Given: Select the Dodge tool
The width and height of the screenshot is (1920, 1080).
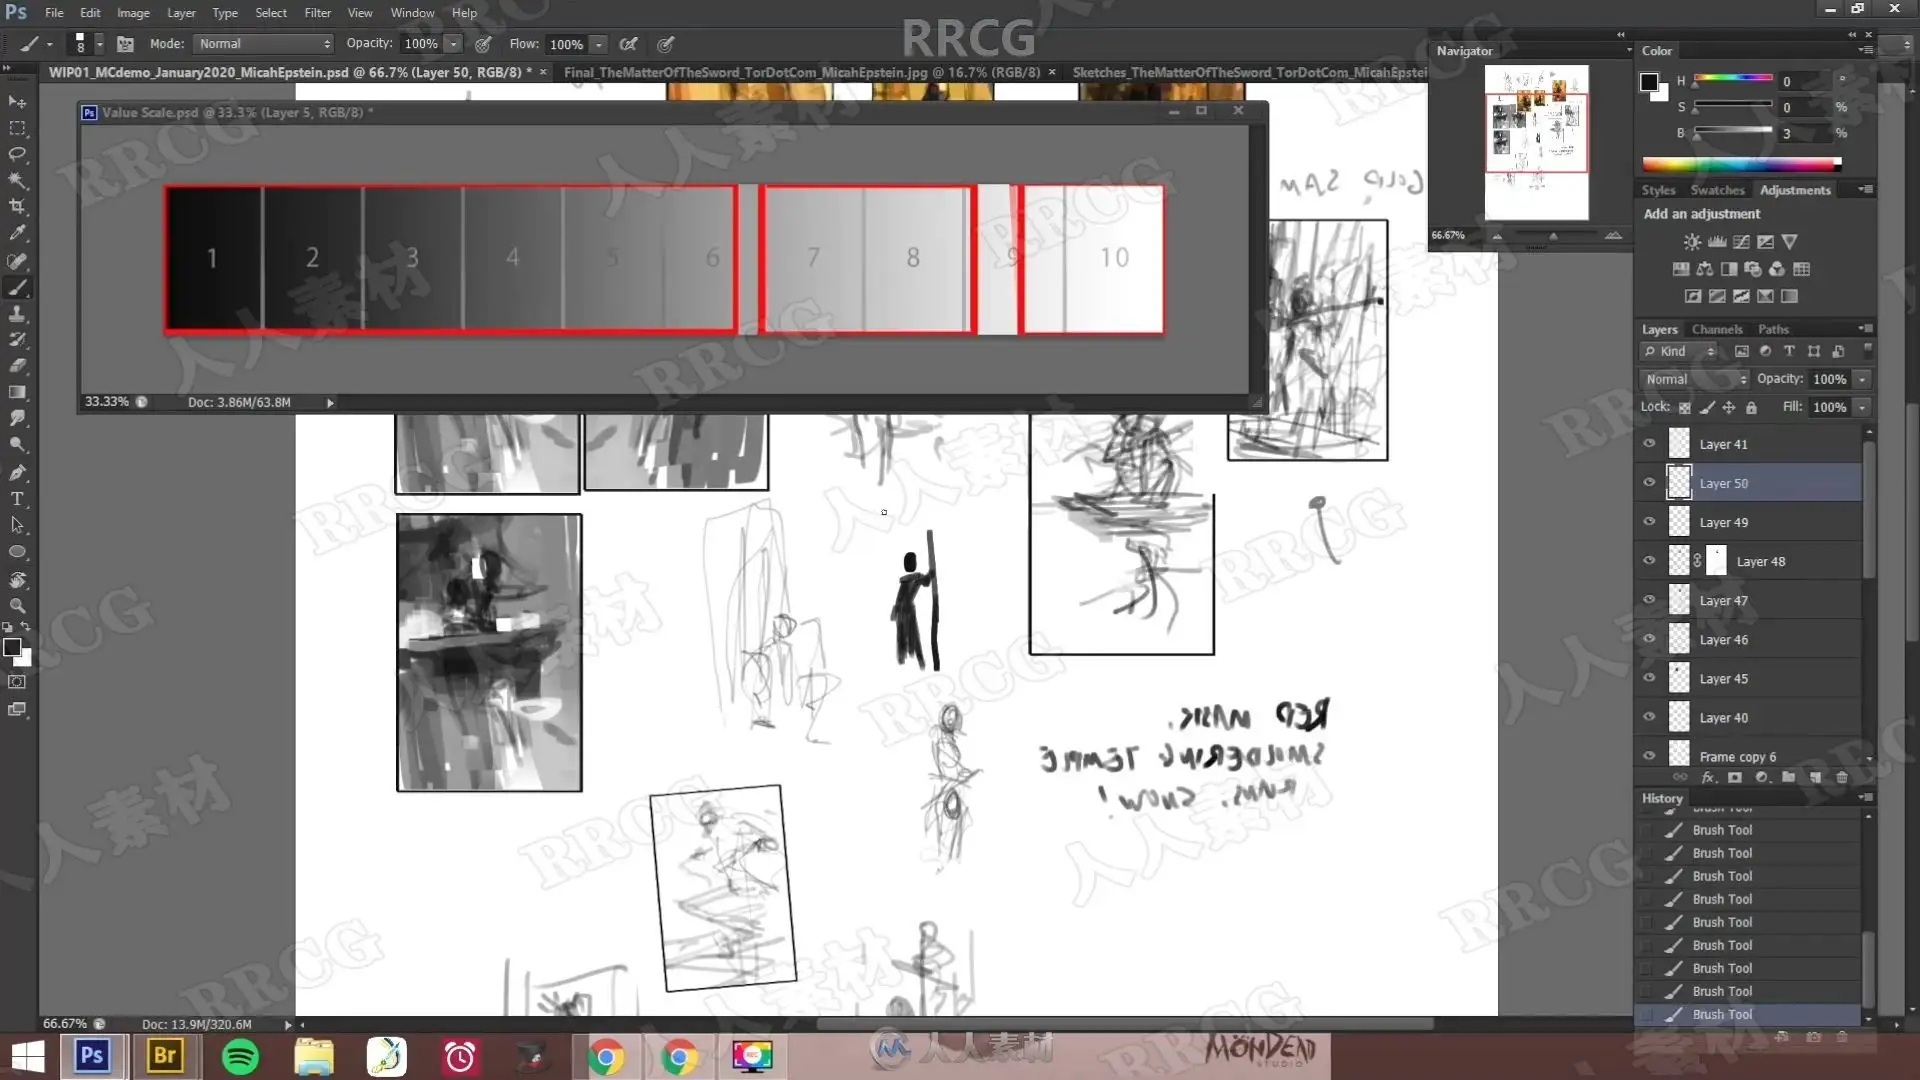Looking at the screenshot, I should (17, 444).
